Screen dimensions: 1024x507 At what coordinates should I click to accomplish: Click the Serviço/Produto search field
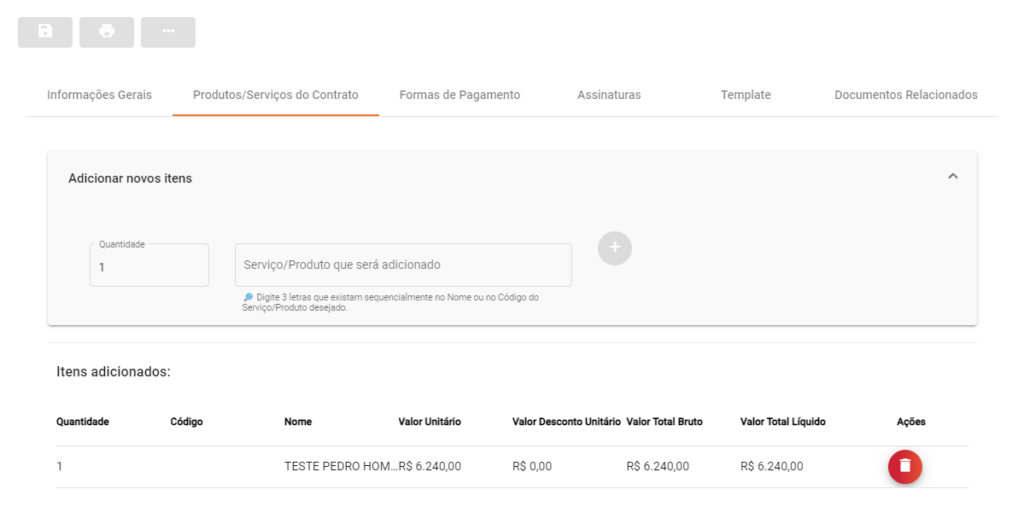[x=403, y=265]
